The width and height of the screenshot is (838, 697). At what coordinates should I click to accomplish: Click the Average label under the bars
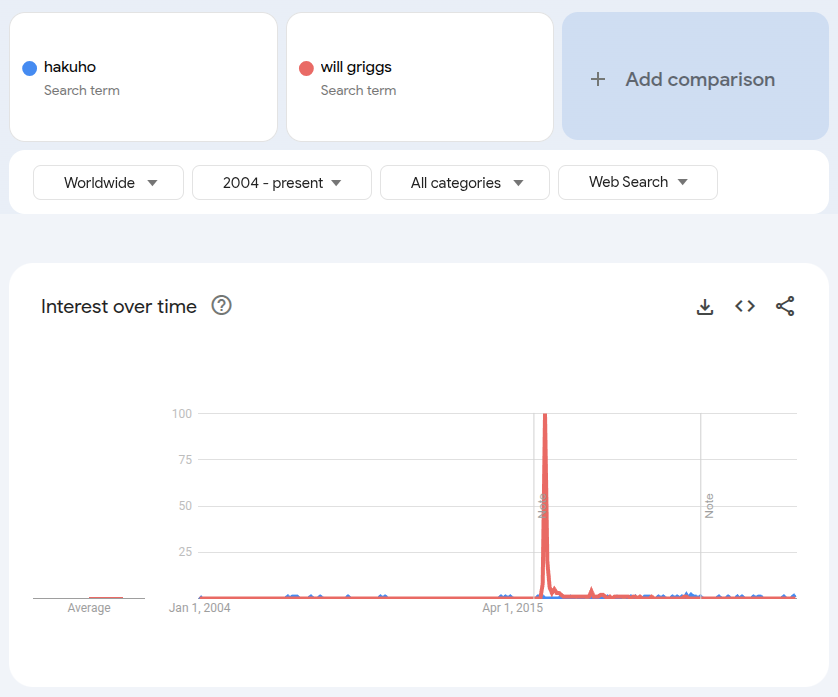89,608
